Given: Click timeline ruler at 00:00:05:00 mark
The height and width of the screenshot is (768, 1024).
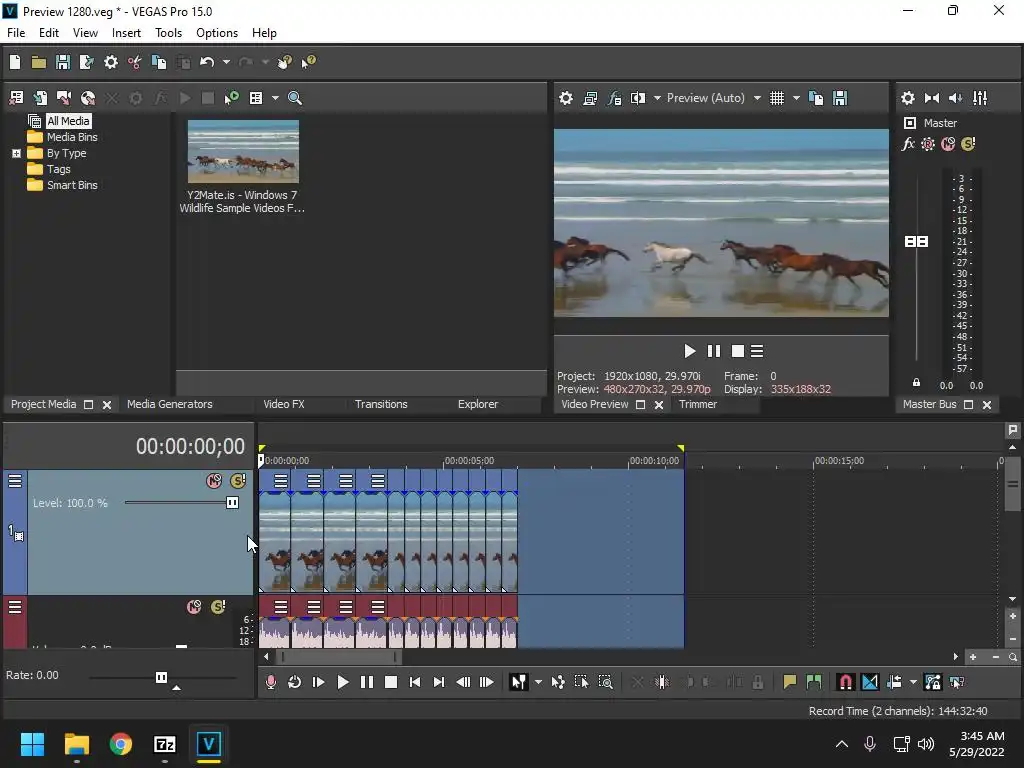Looking at the screenshot, I should pyautogui.click(x=444, y=461).
